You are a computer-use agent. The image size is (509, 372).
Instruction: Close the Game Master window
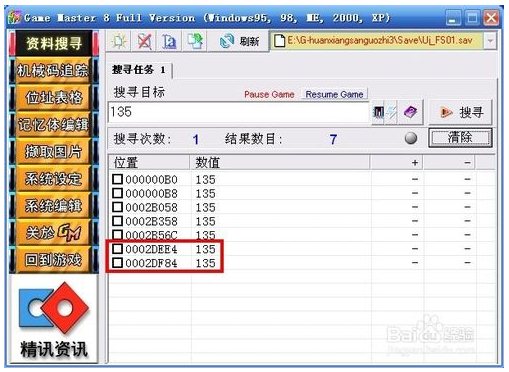coord(491,17)
